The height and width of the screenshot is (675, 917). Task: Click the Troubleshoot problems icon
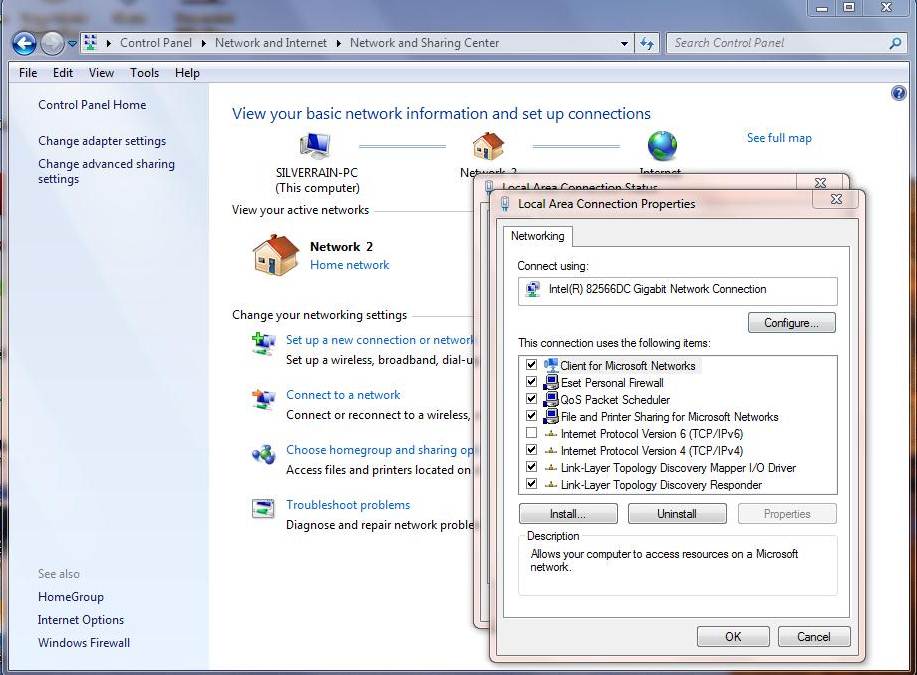pos(263,508)
